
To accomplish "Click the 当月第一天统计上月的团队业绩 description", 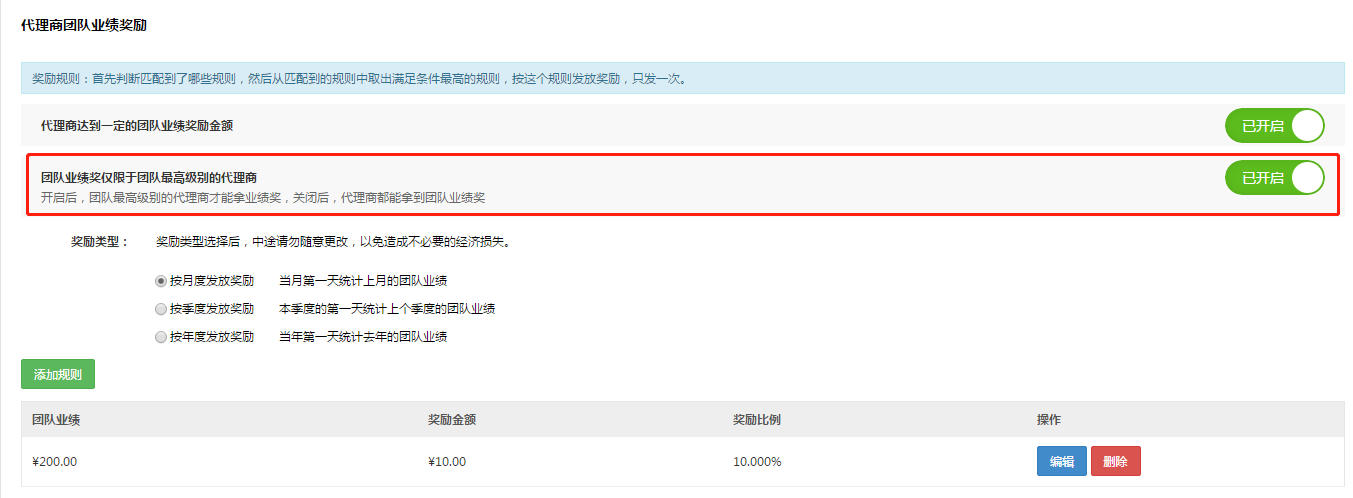I will [x=363, y=281].
